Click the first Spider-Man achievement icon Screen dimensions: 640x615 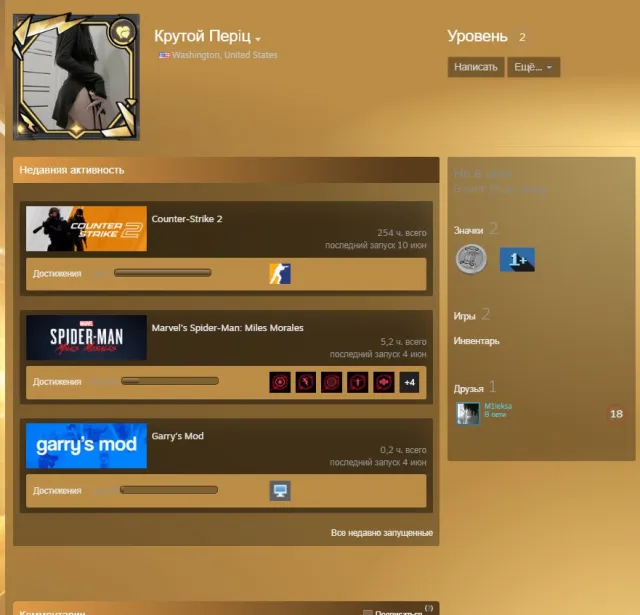[x=280, y=382]
